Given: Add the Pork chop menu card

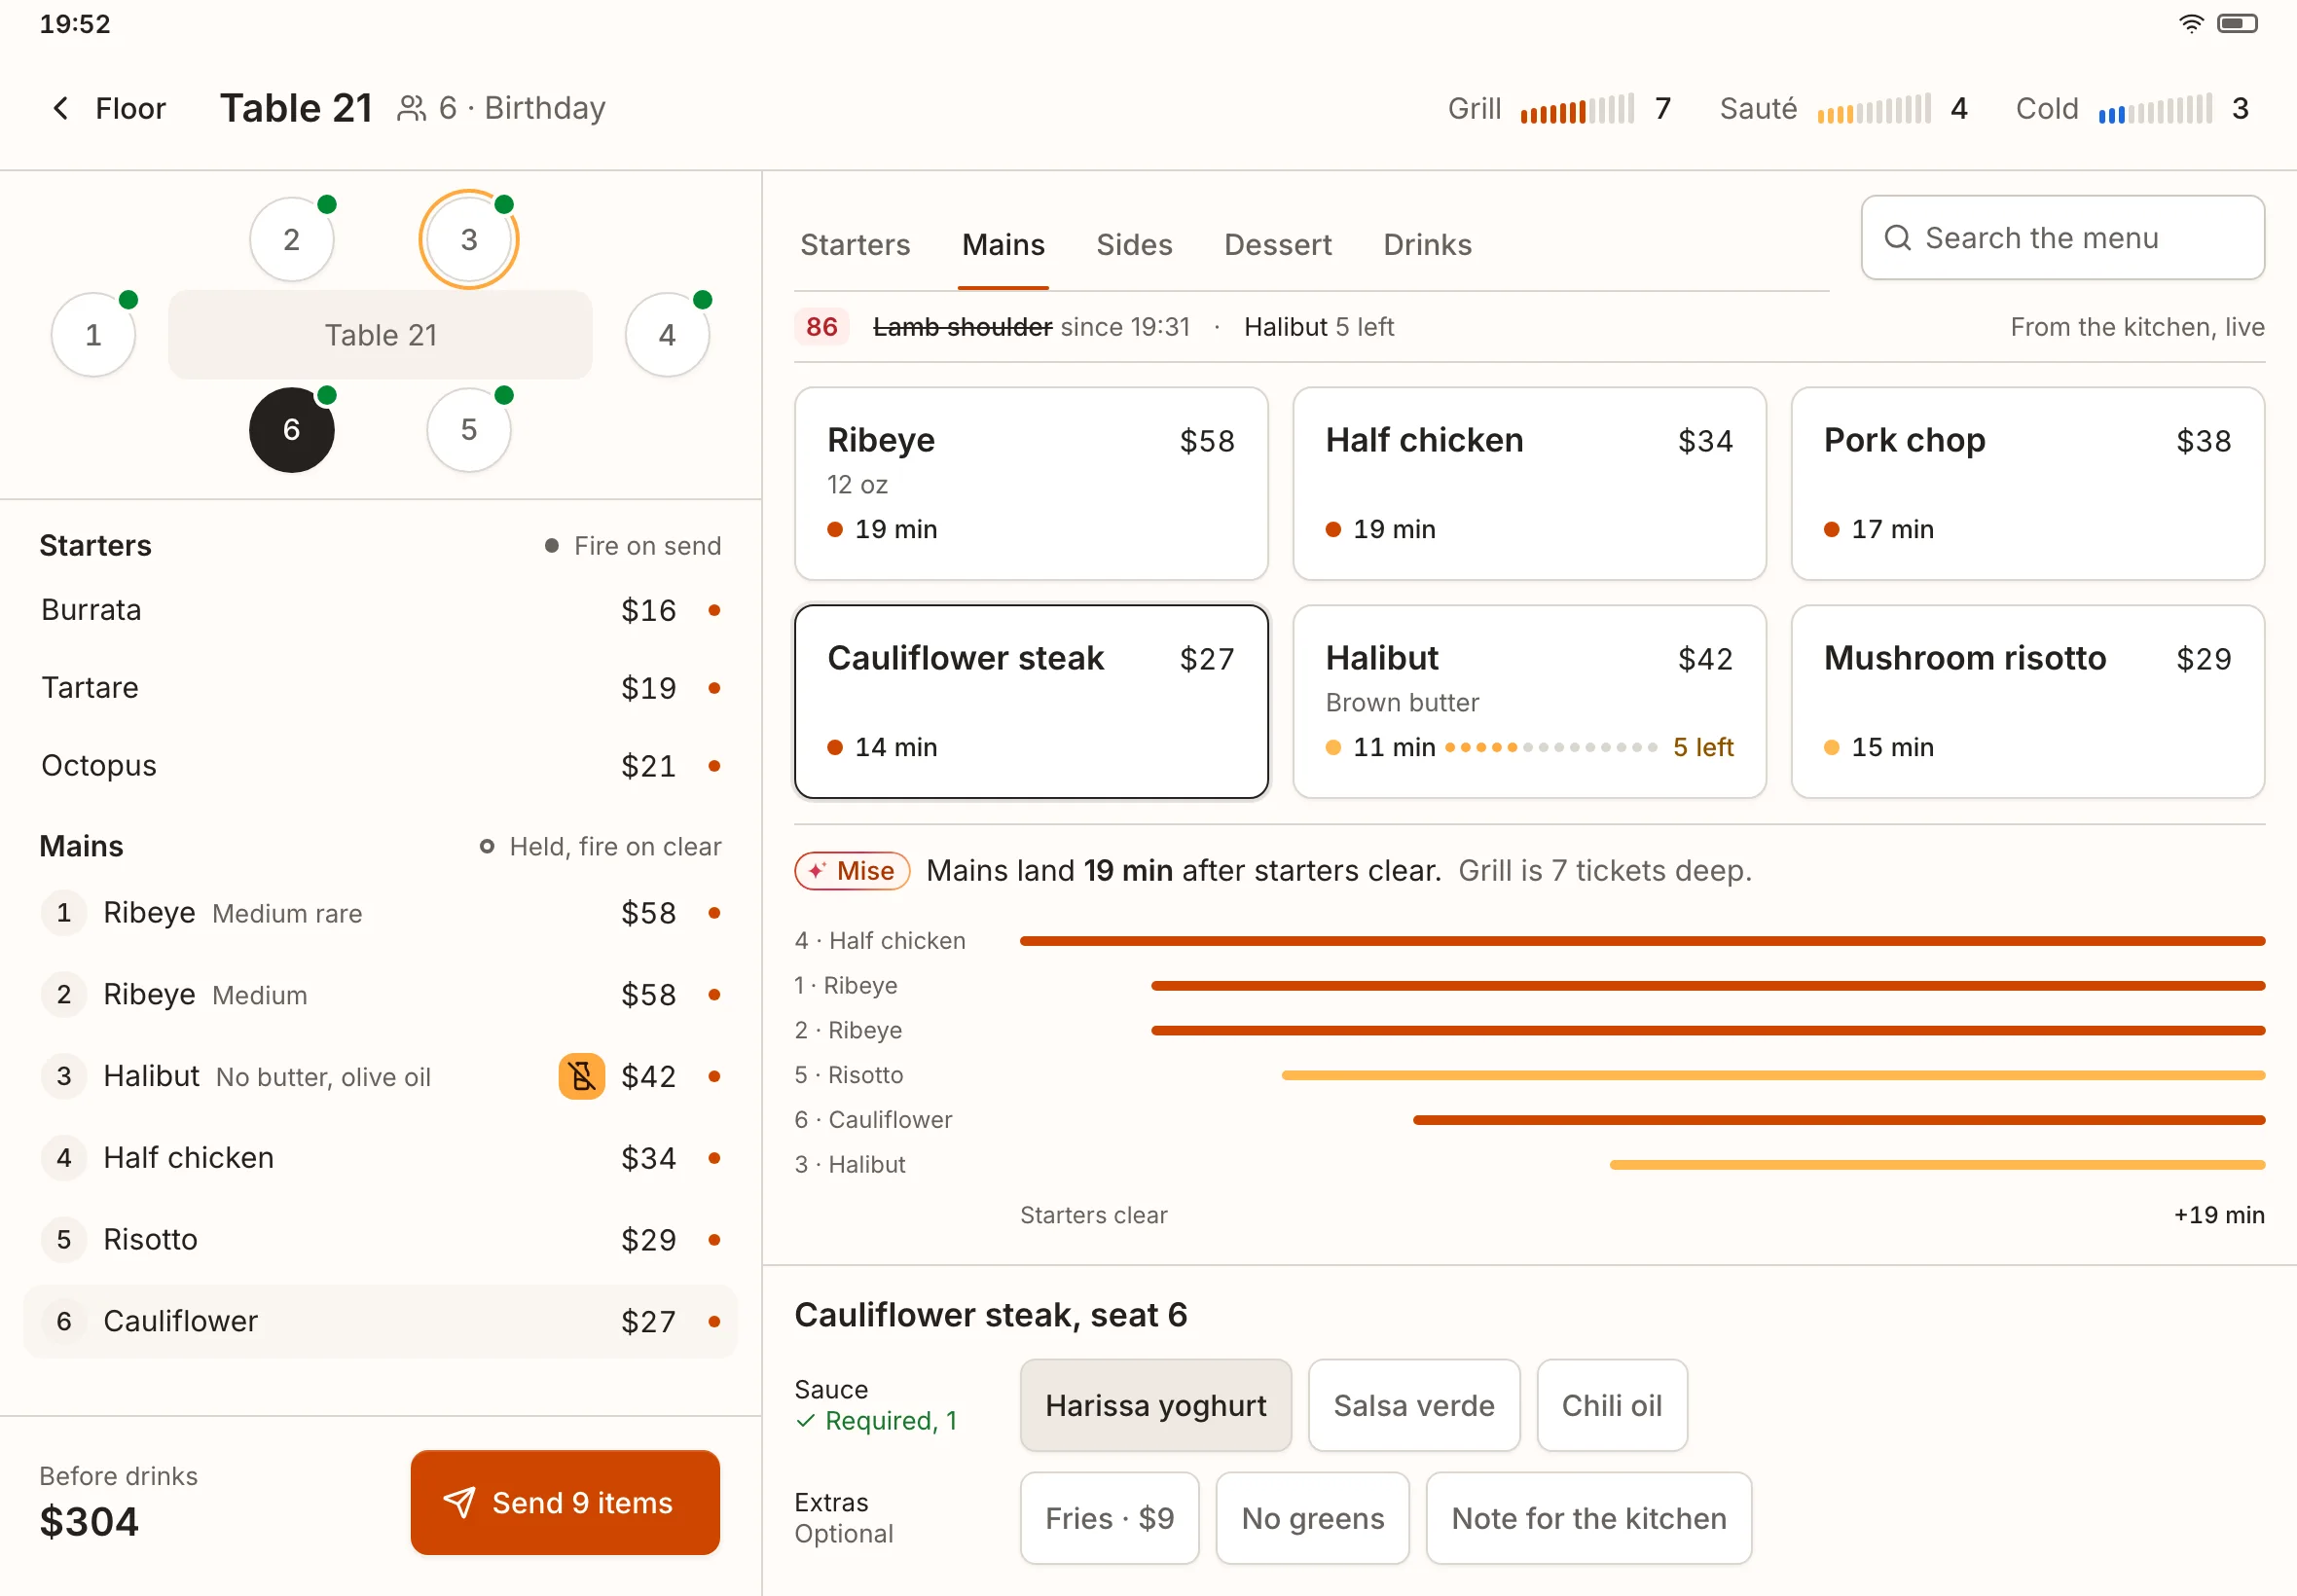Looking at the screenshot, I should coord(2027,484).
